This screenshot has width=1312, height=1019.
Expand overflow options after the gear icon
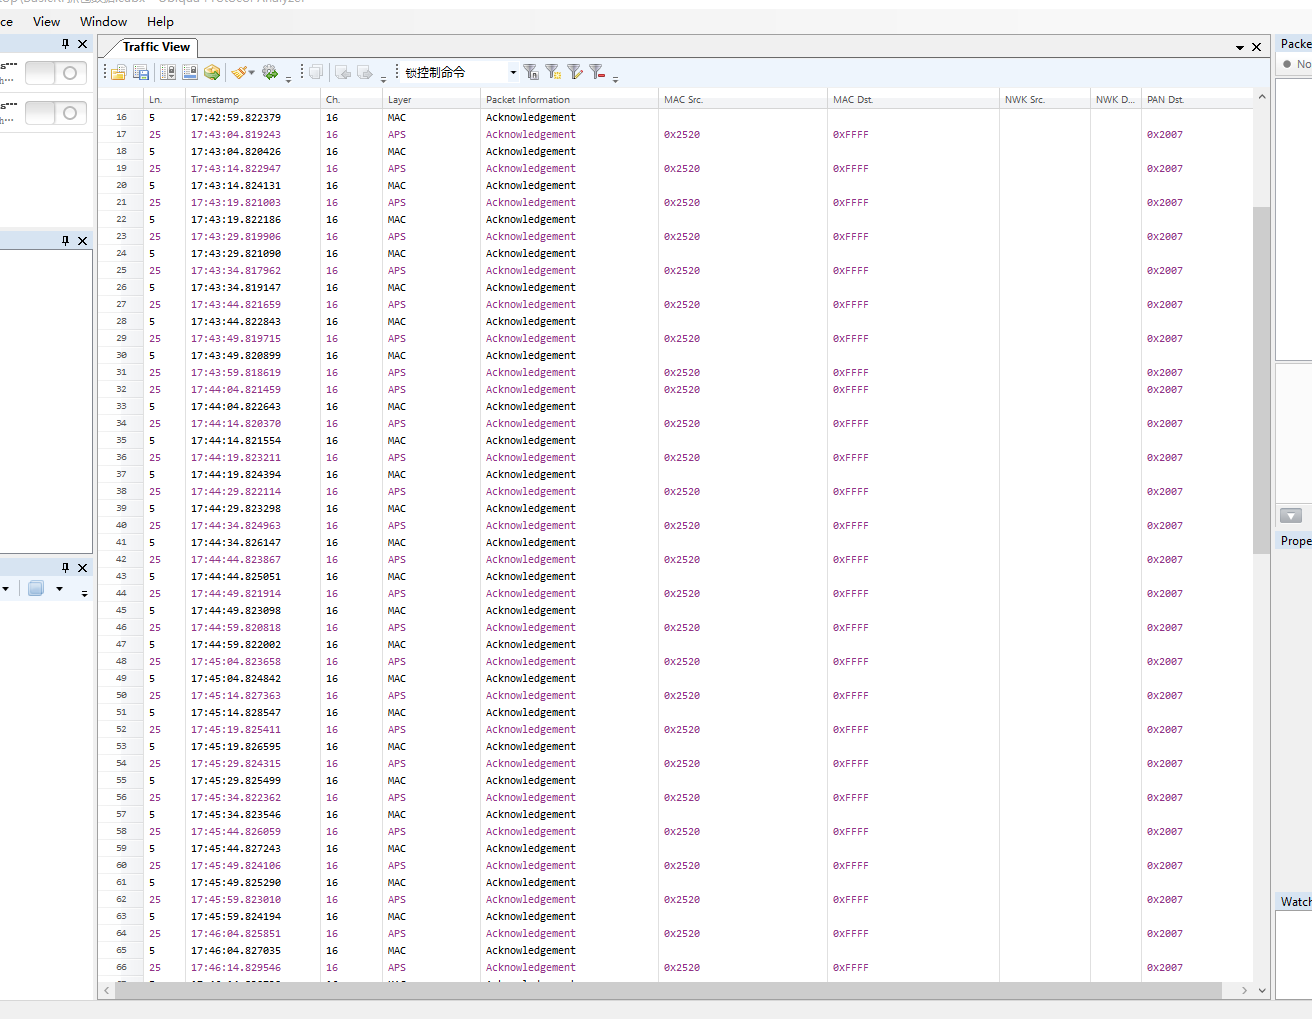point(288,77)
